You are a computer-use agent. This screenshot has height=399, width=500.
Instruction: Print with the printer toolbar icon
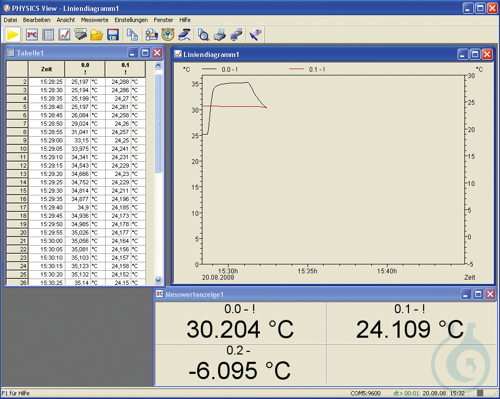[x=220, y=35]
